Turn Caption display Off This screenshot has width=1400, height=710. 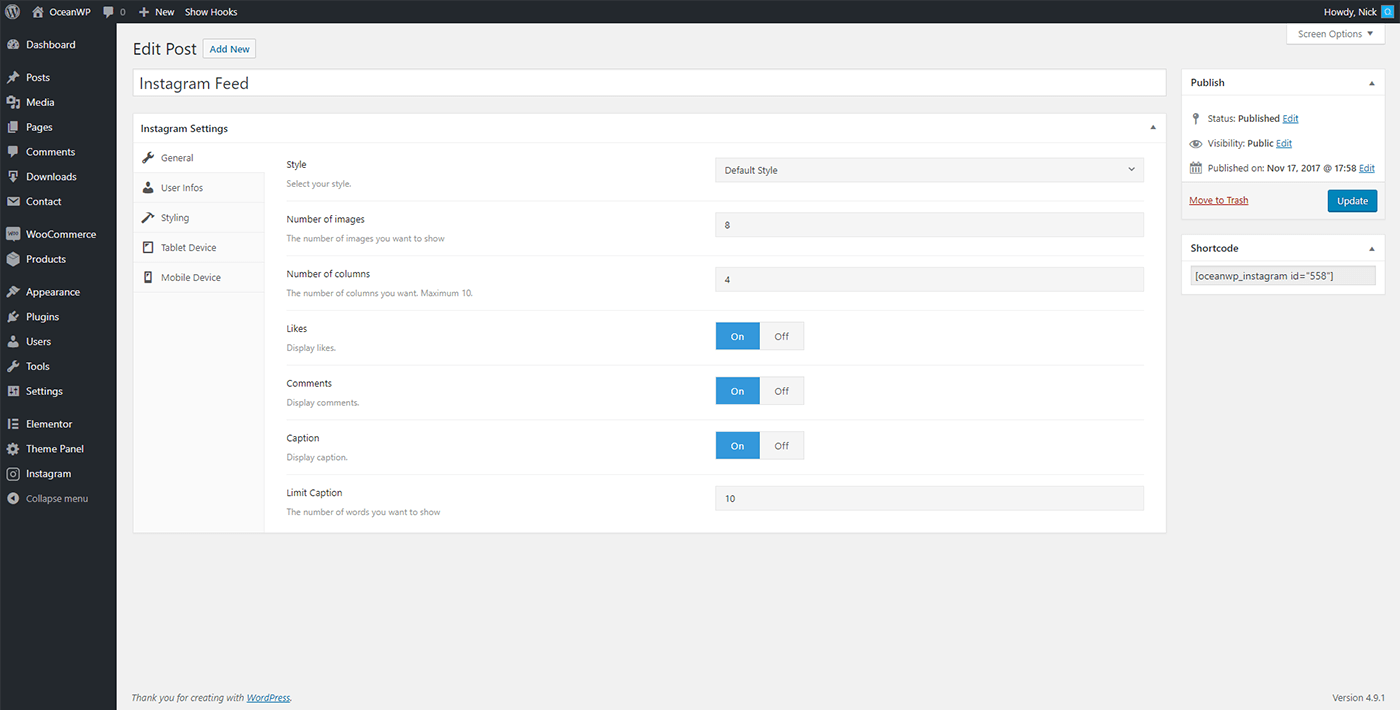click(x=782, y=446)
